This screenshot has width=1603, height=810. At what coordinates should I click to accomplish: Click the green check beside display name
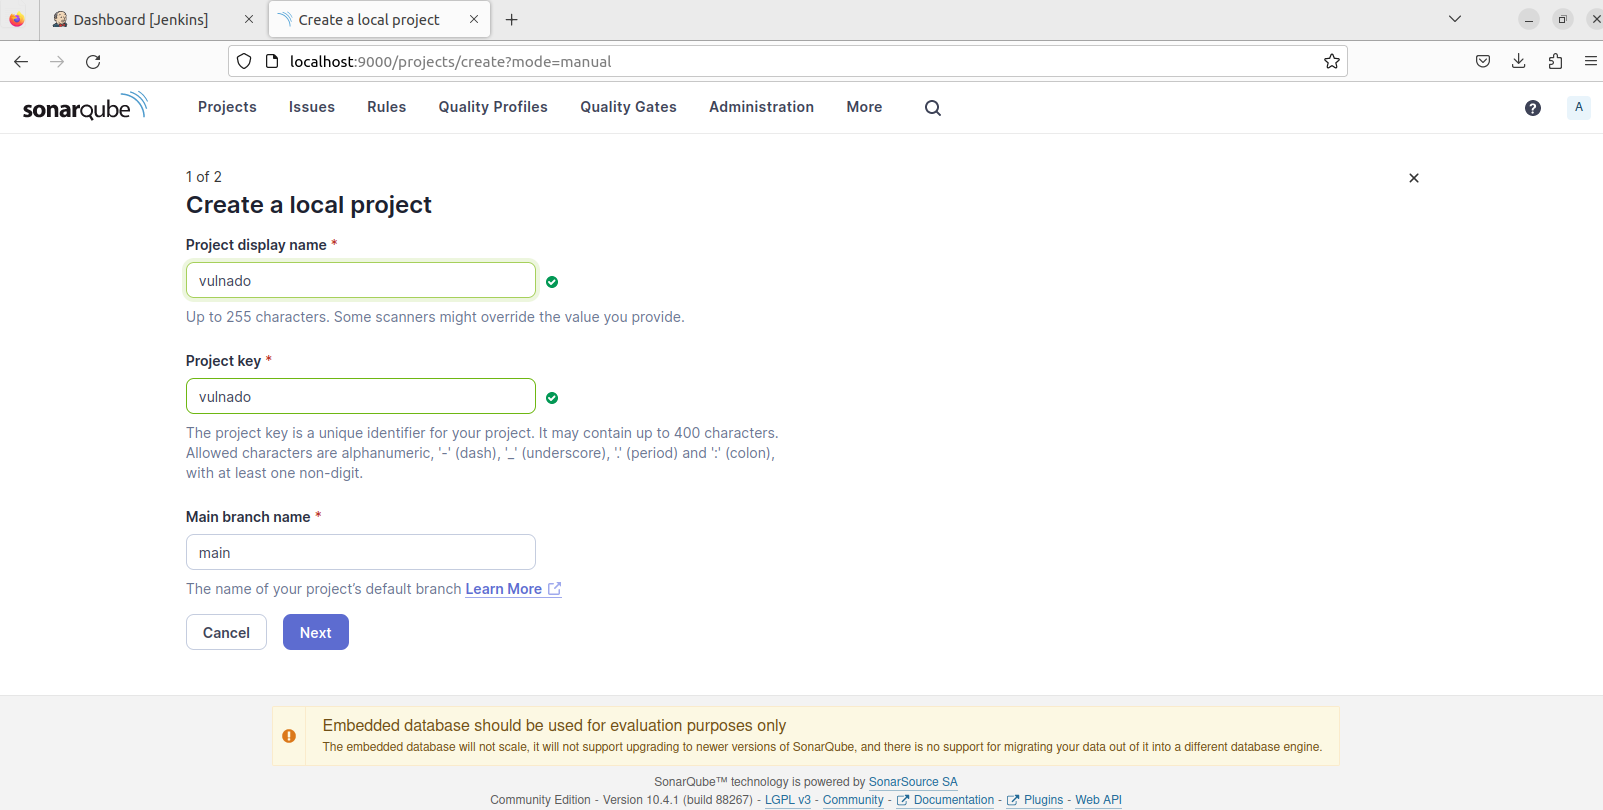(x=552, y=282)
